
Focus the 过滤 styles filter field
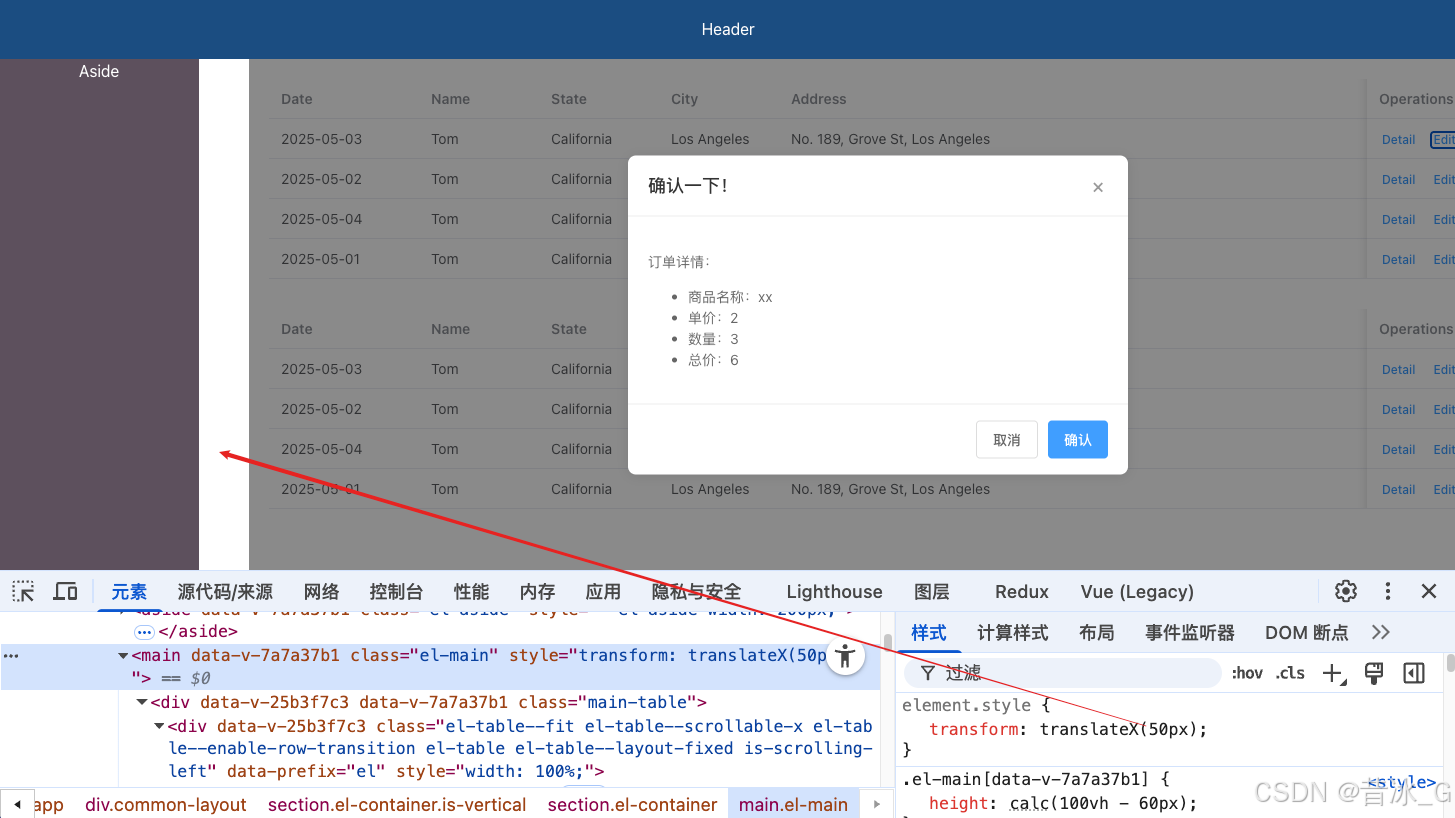[1062, 673]
